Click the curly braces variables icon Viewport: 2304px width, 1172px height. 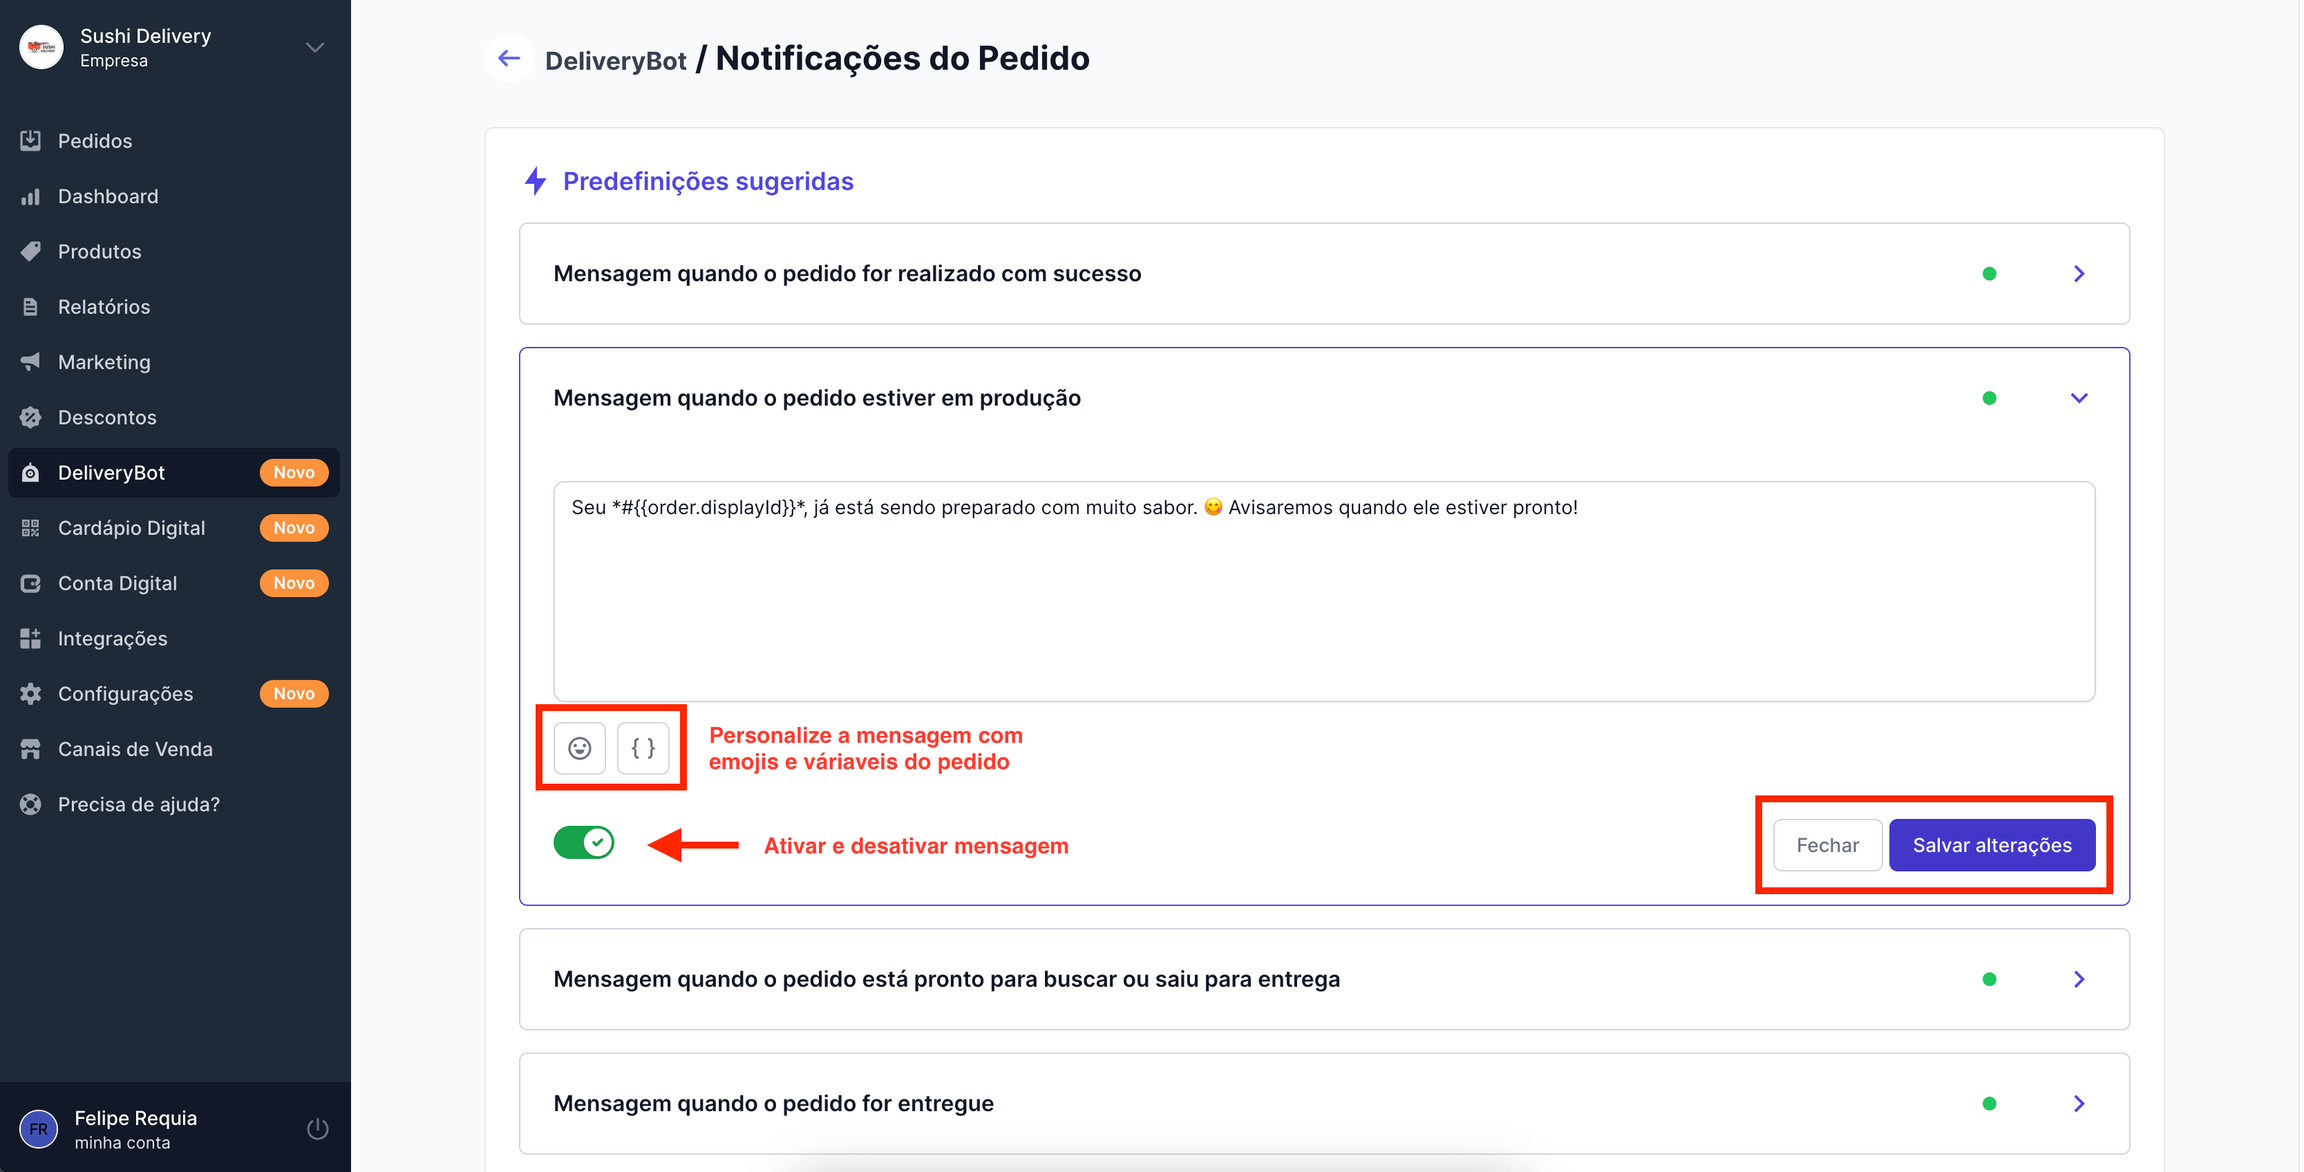pos(643,748)
